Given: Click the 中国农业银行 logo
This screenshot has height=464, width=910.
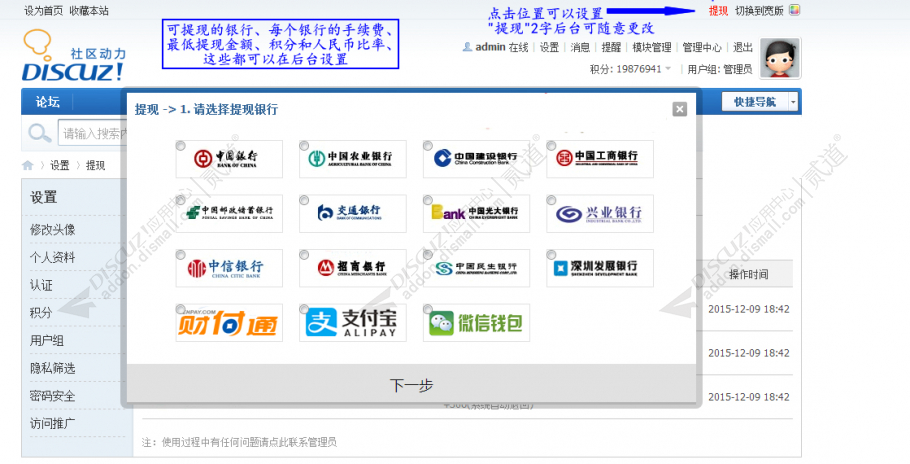Looking at the screenshot, I should coord(353,159).
